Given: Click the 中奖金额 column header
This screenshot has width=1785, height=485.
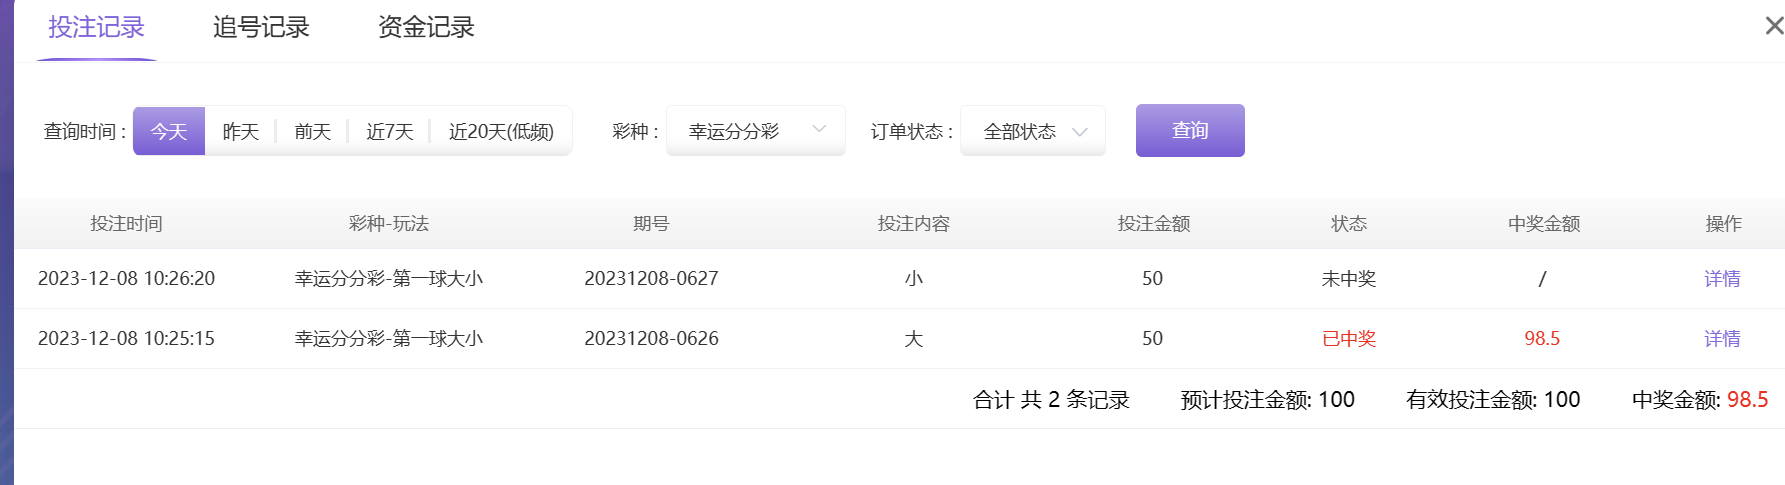Looking at the screenshot, I should click(1543, 224).
